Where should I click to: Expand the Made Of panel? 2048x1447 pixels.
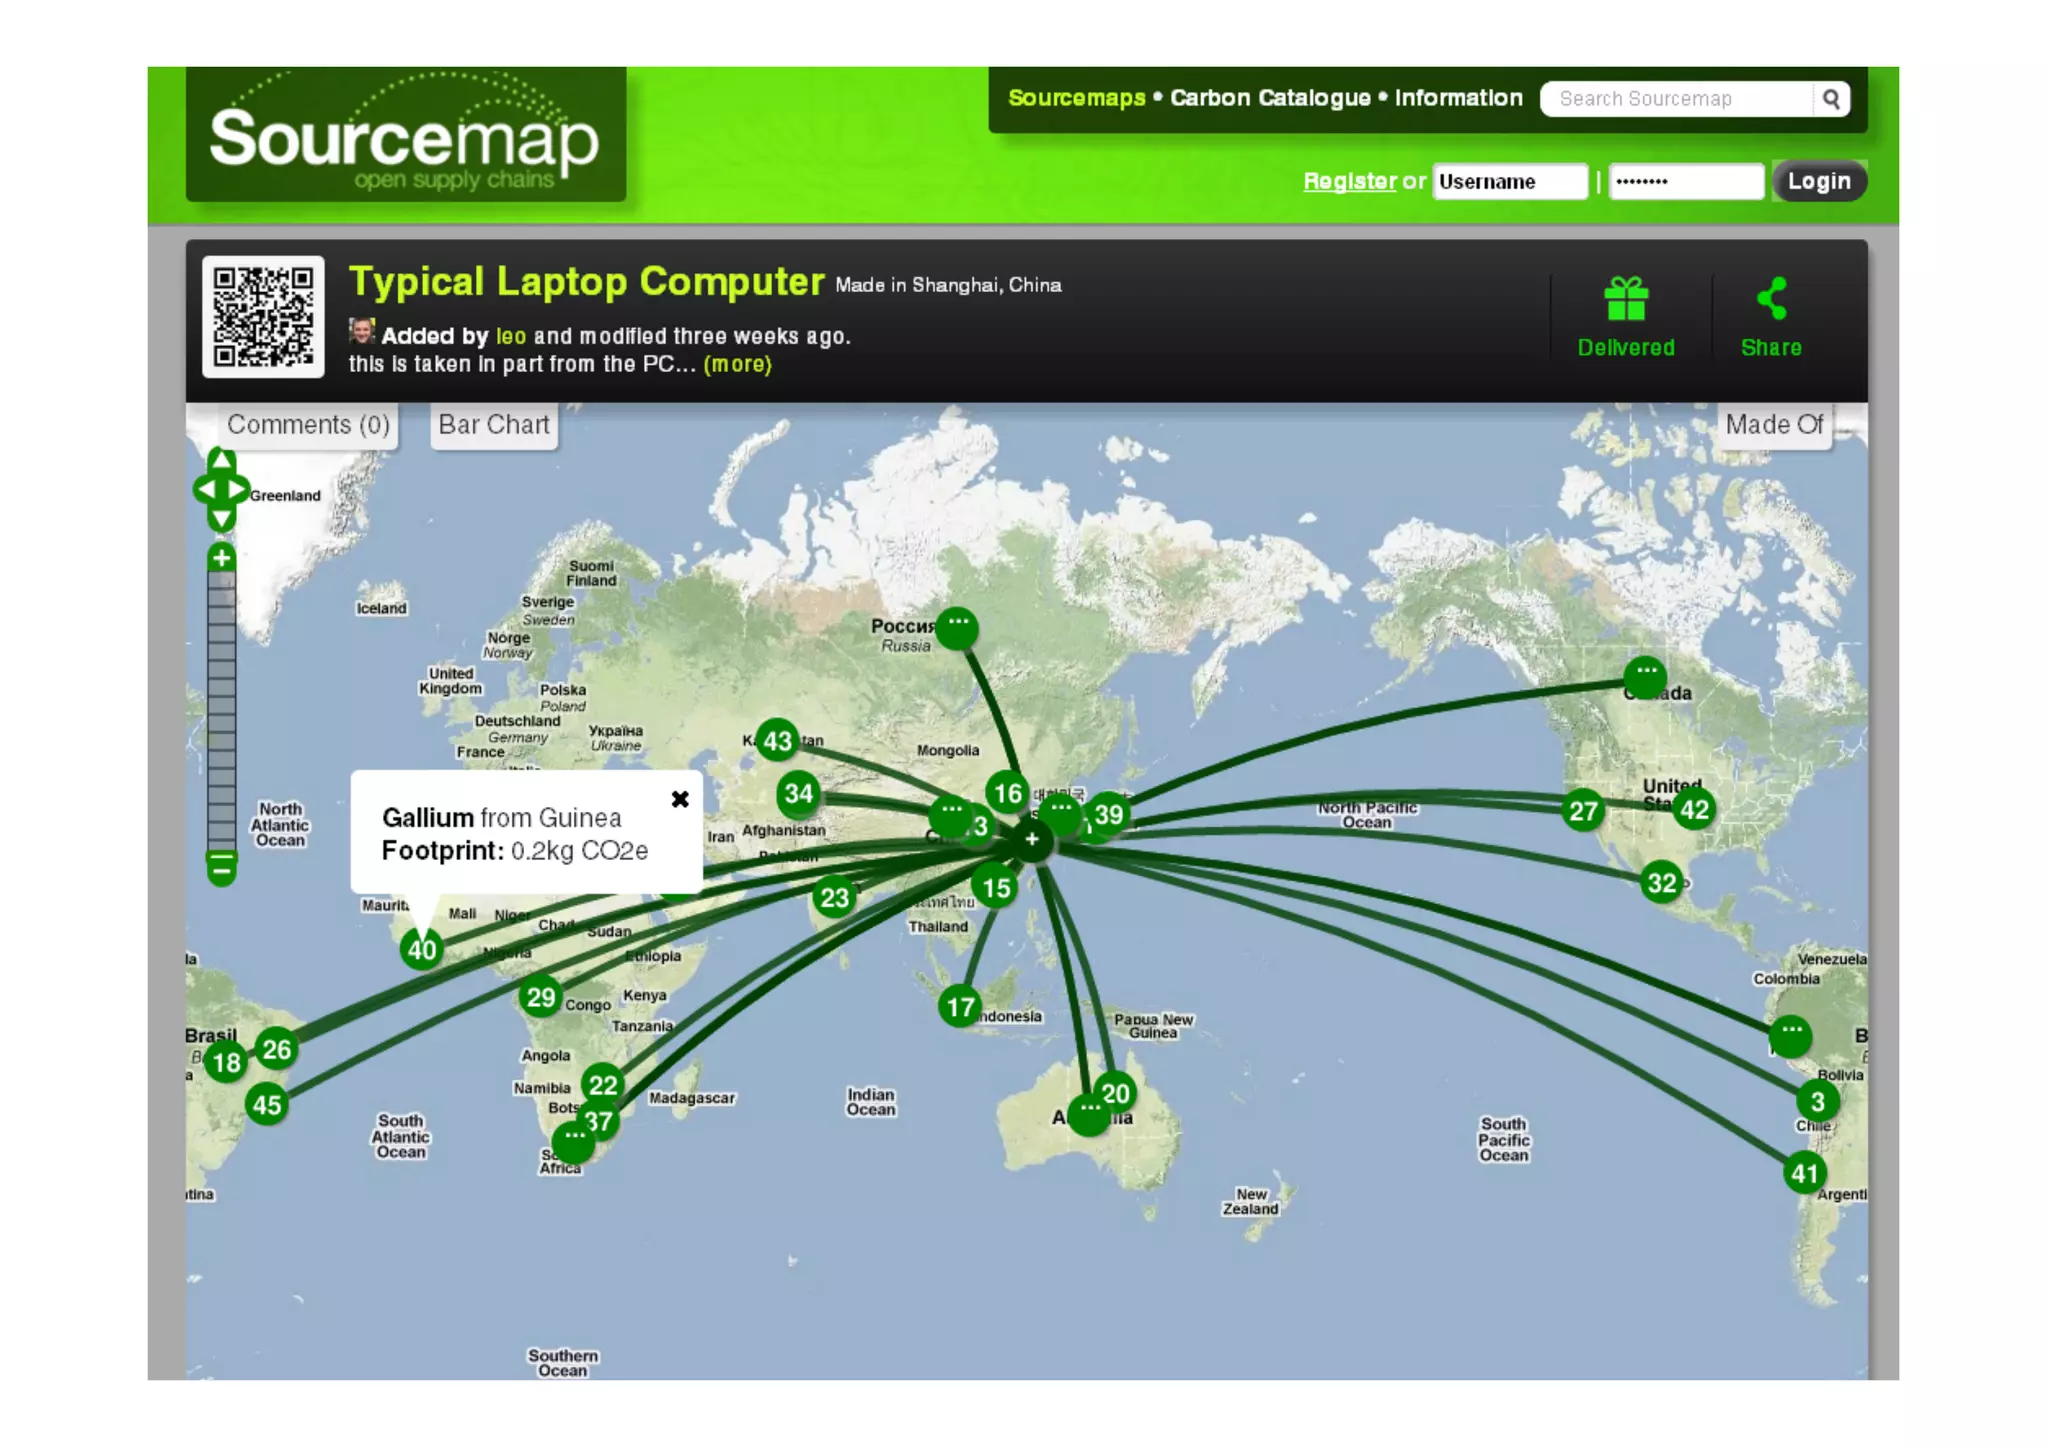pyautogui.click(x=1774, y=425)
